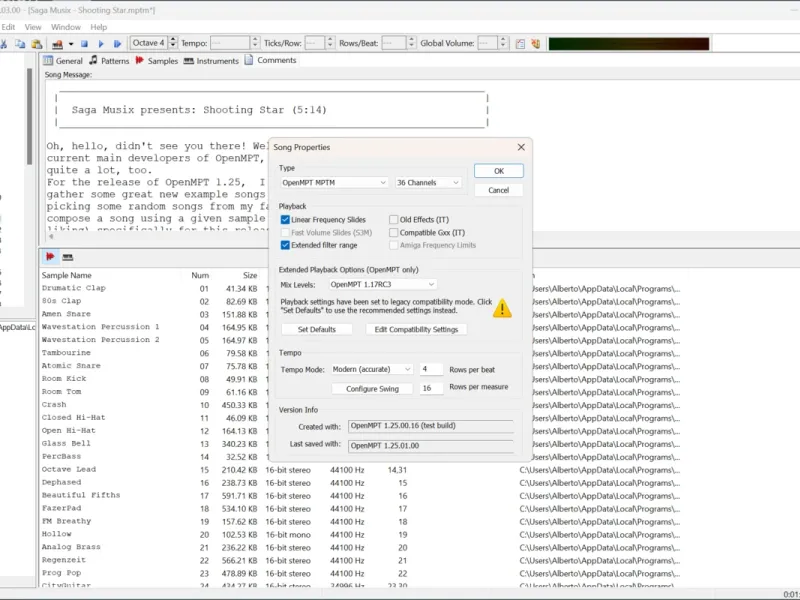Click the Octave 4 spinner arrows
The width and height of the screenshot is (800, 600).
click(x=173, y=43)
